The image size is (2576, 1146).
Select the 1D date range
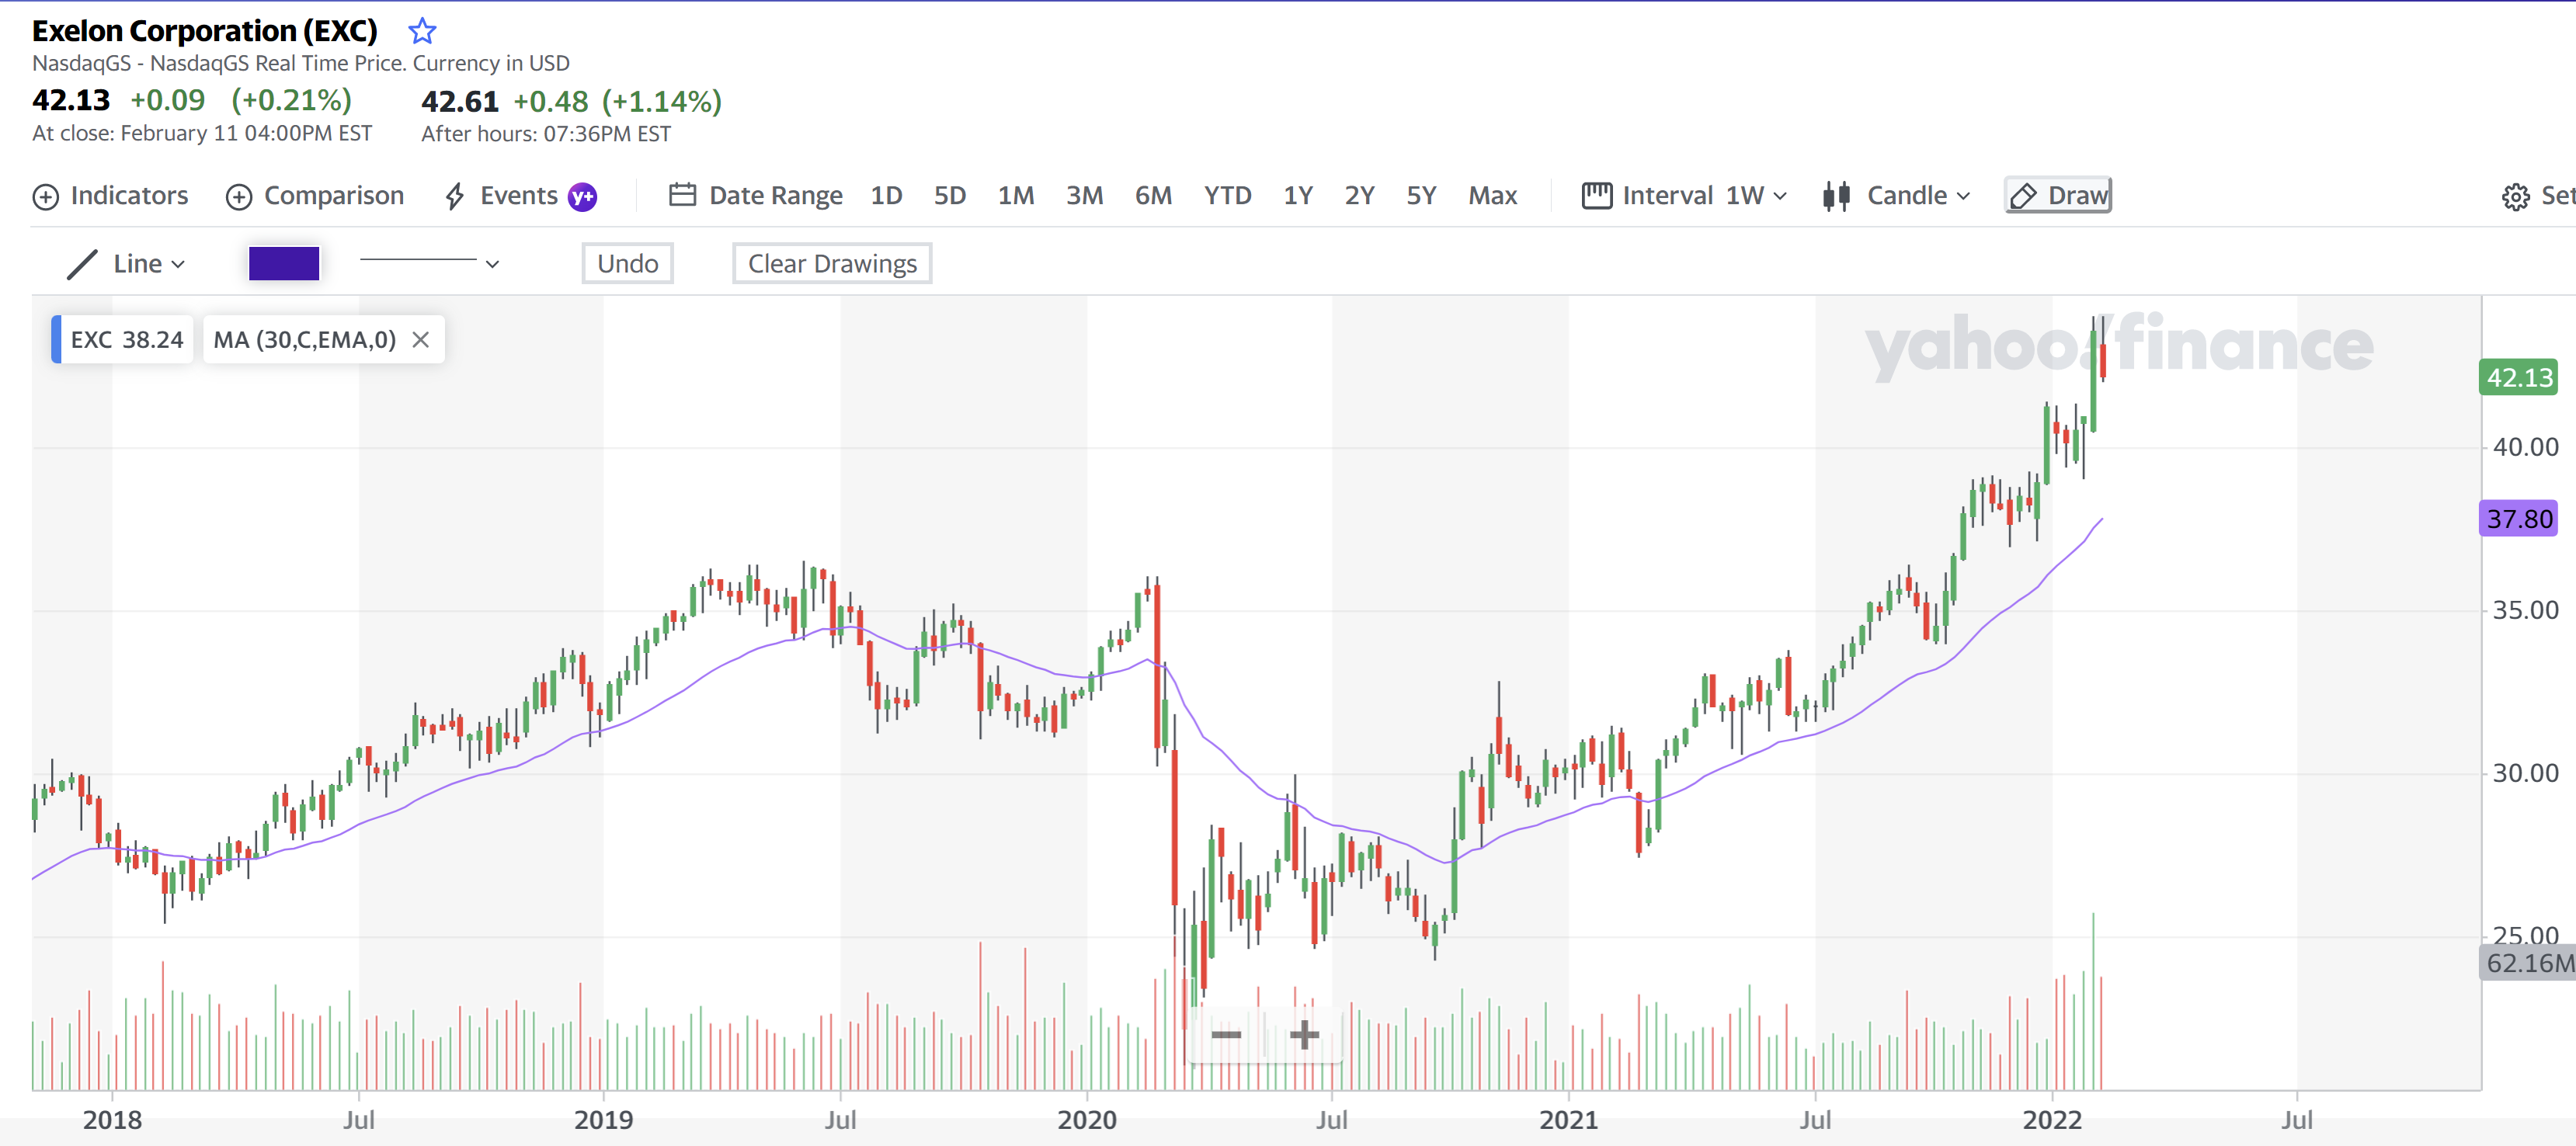tap(886, 196)
